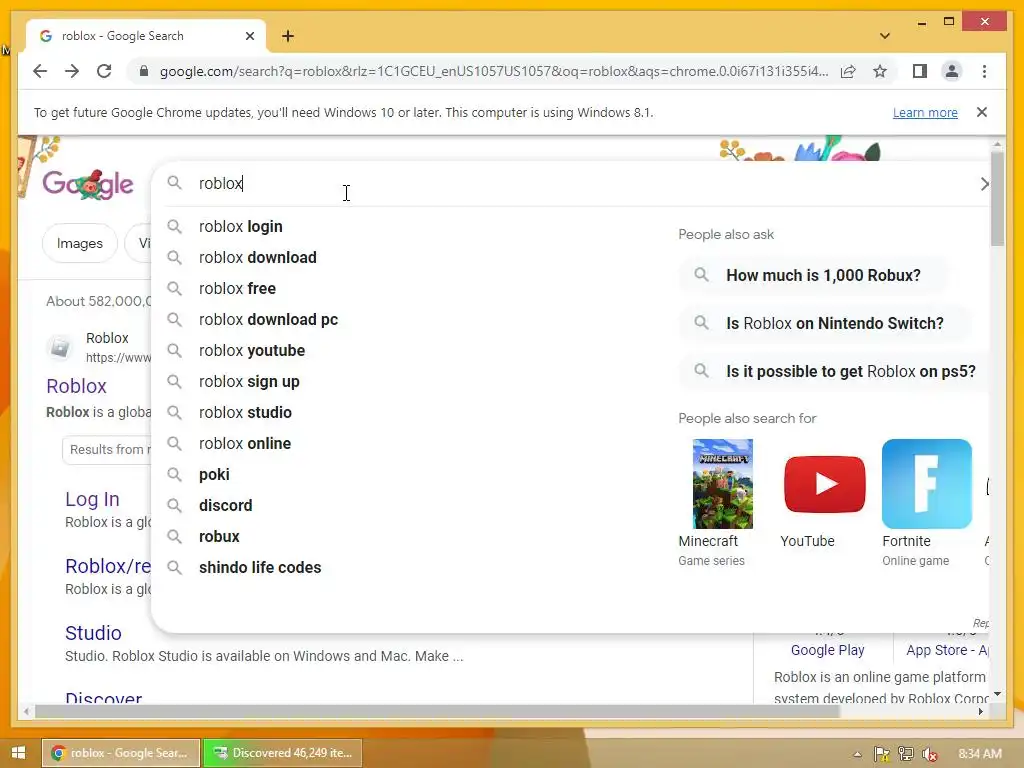Open the muted volume tray icon
This screenshot has width=1024, height=768.
pos(930,754)
